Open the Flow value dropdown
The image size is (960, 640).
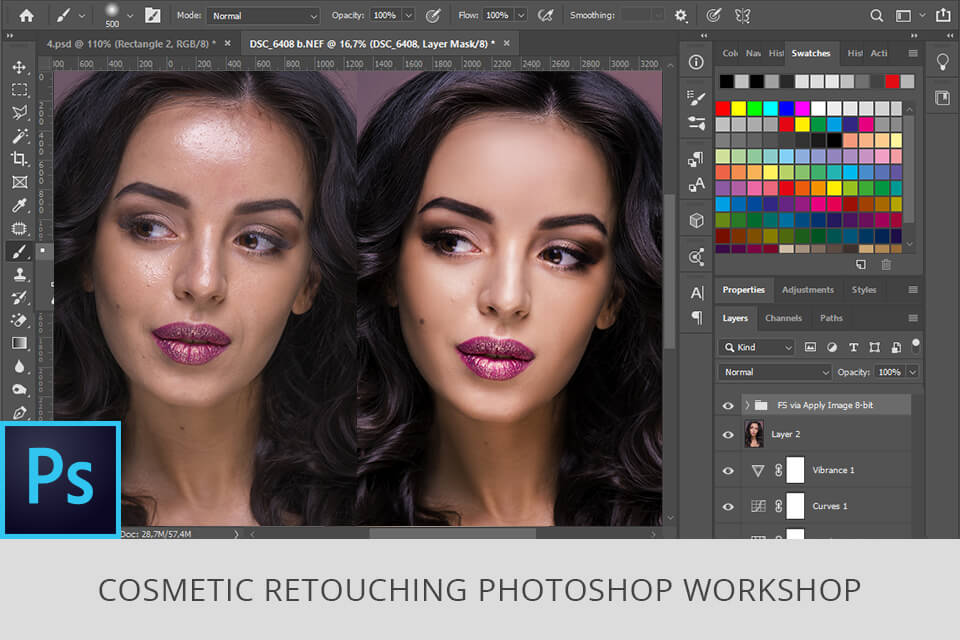click(521, 15)
